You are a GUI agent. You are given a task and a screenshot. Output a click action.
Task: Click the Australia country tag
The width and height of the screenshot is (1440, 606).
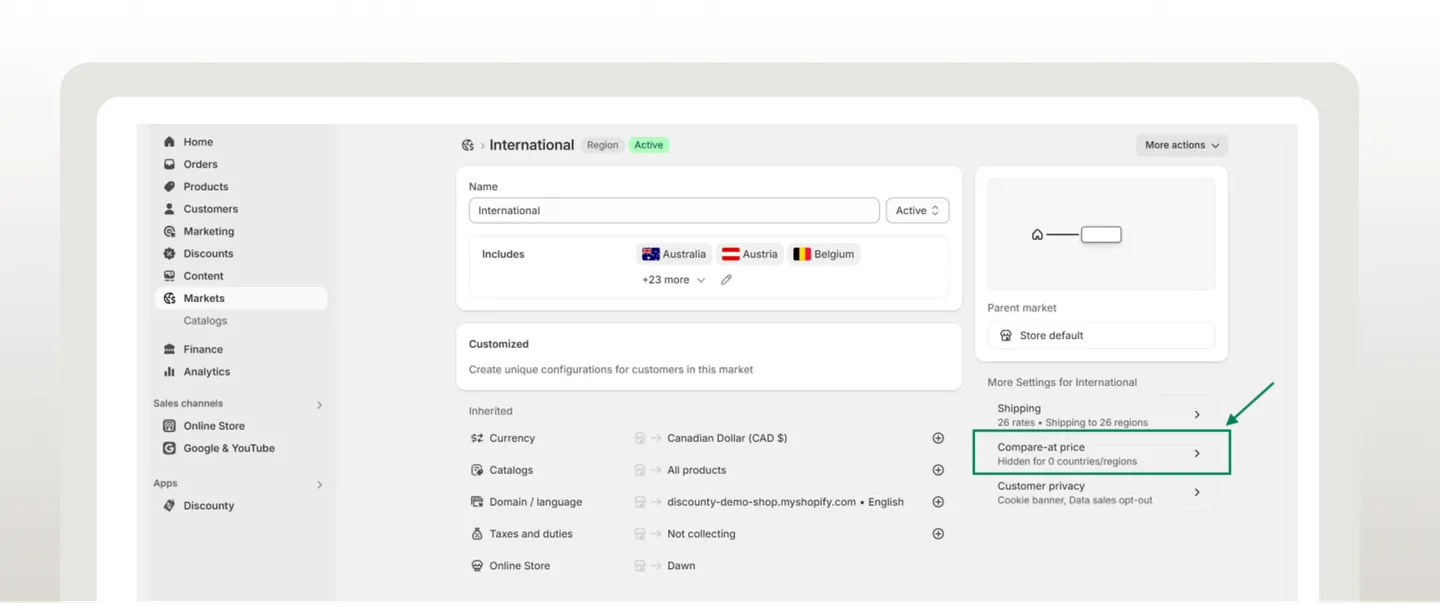pos(674,254)
